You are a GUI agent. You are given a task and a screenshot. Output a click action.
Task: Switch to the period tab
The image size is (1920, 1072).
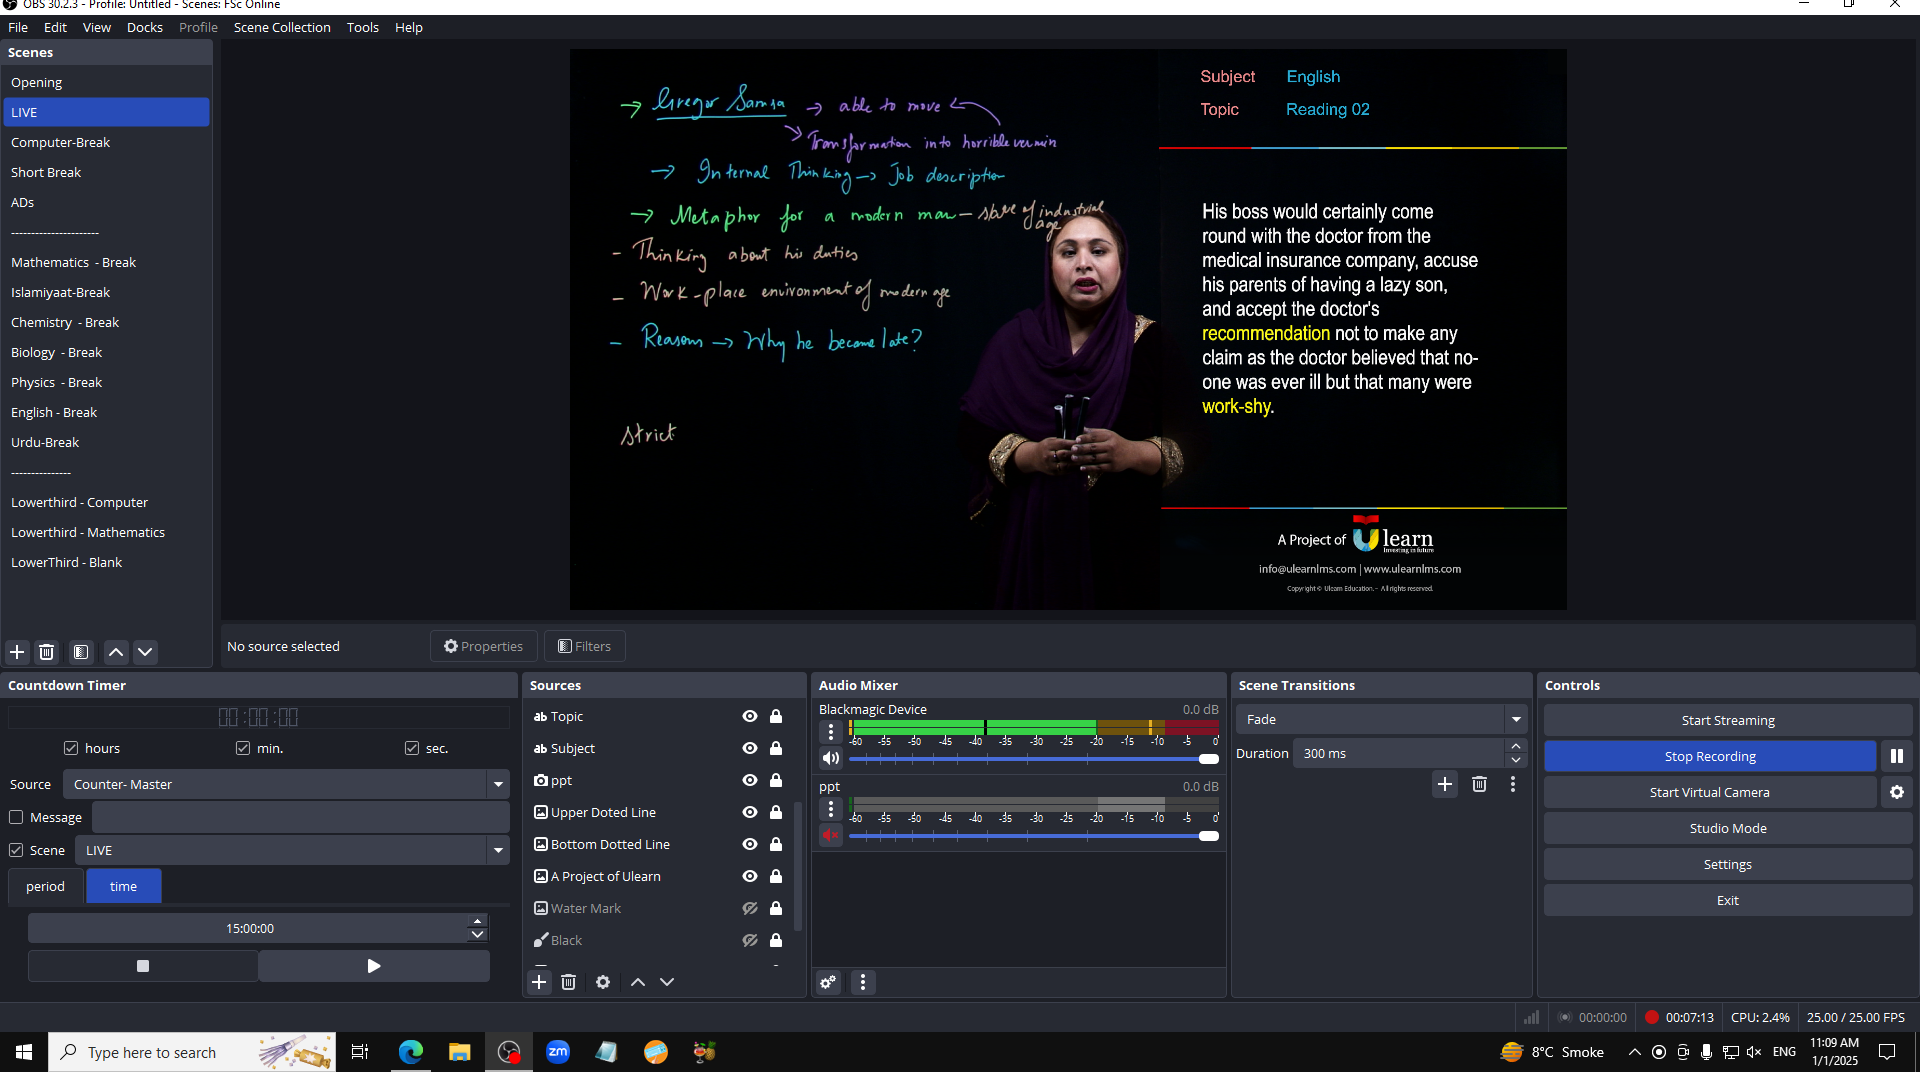45,886
